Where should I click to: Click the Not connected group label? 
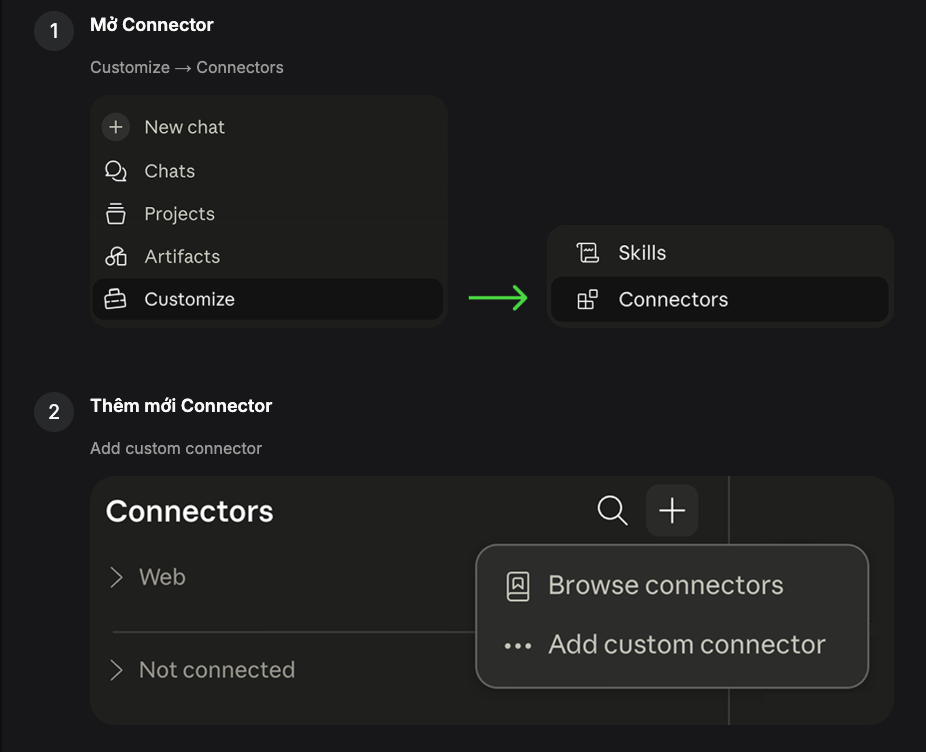pyautogui.click(x=217, y=670)
